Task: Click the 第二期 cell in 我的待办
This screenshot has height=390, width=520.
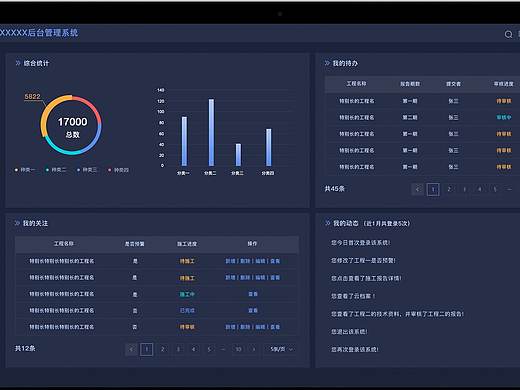Action: 410,117
